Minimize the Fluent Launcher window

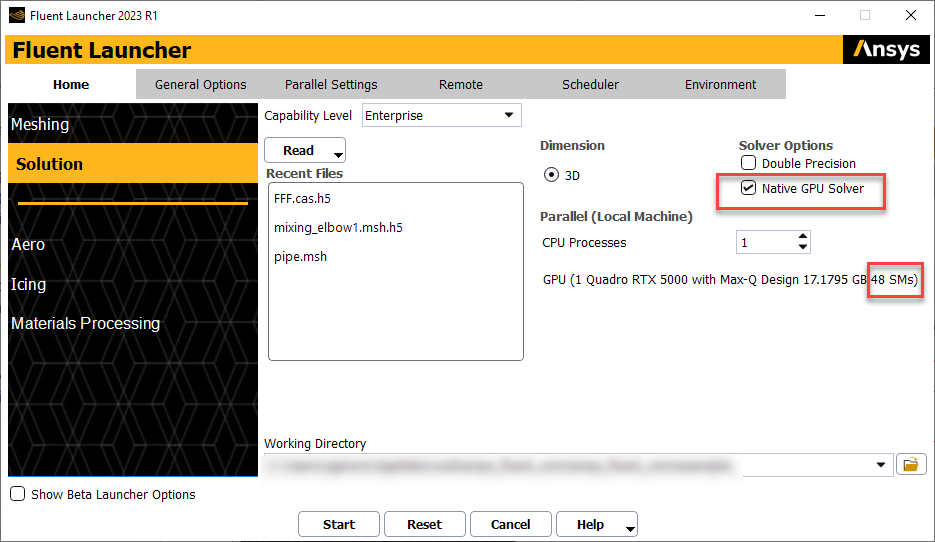821,15
